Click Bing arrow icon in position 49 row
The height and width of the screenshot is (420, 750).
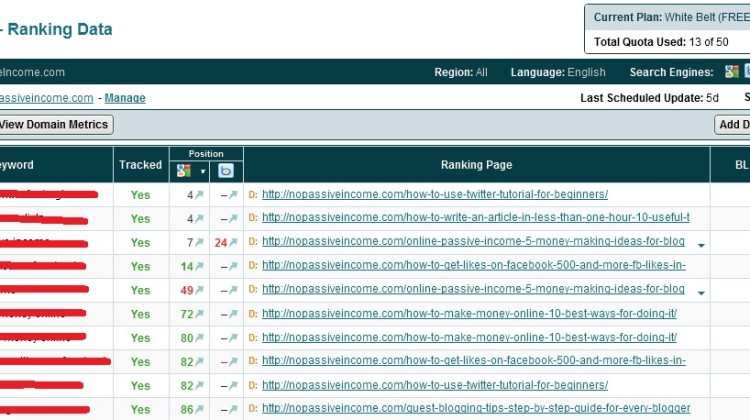[x=233, y=290]
